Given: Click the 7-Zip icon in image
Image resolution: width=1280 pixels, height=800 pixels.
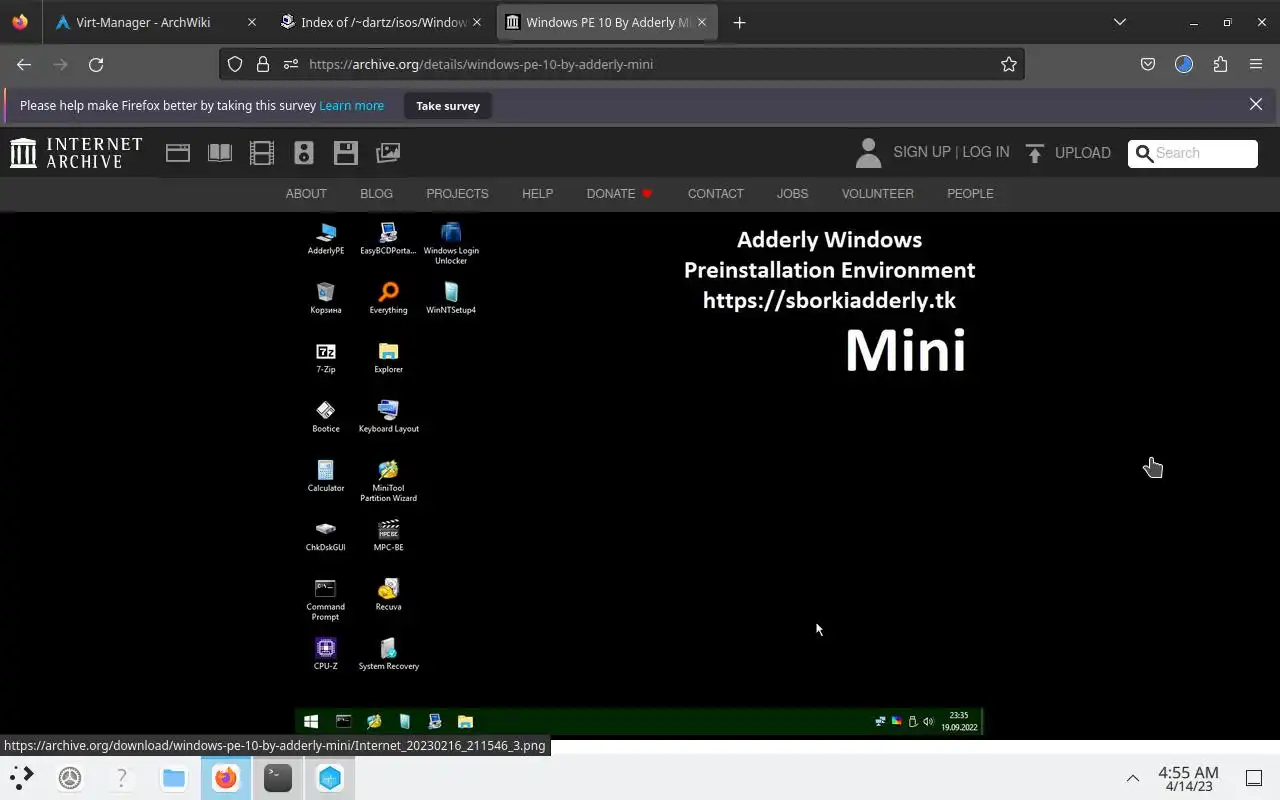Looking at the screenshot, I should coord(326,357).
